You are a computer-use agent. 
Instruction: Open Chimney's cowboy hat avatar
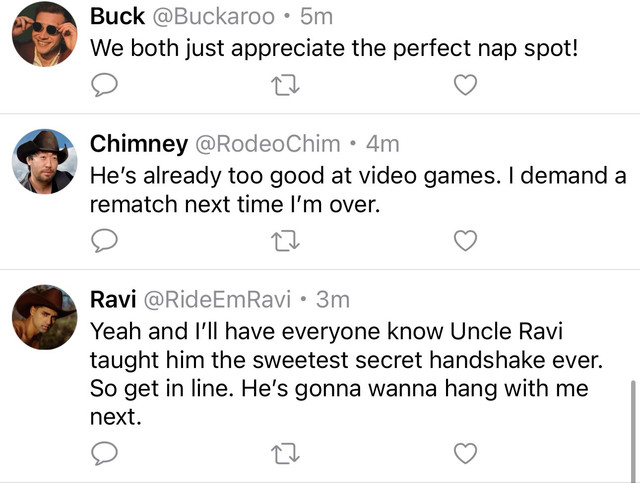click(44, 161)
